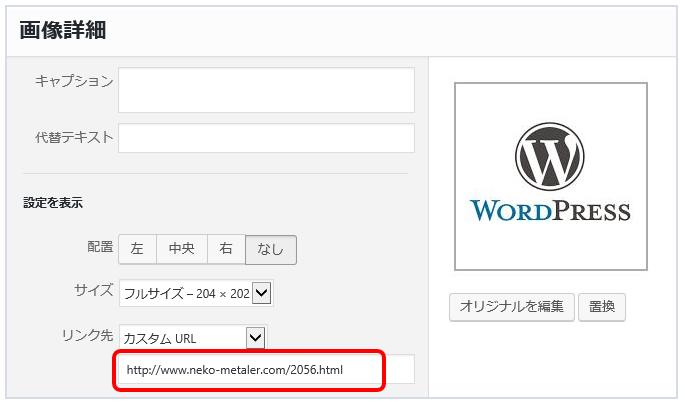Image resolution: width=685 pixels, height=404 pixels.
Task: Click the オリジナルを編集 button
Action: 512,307
